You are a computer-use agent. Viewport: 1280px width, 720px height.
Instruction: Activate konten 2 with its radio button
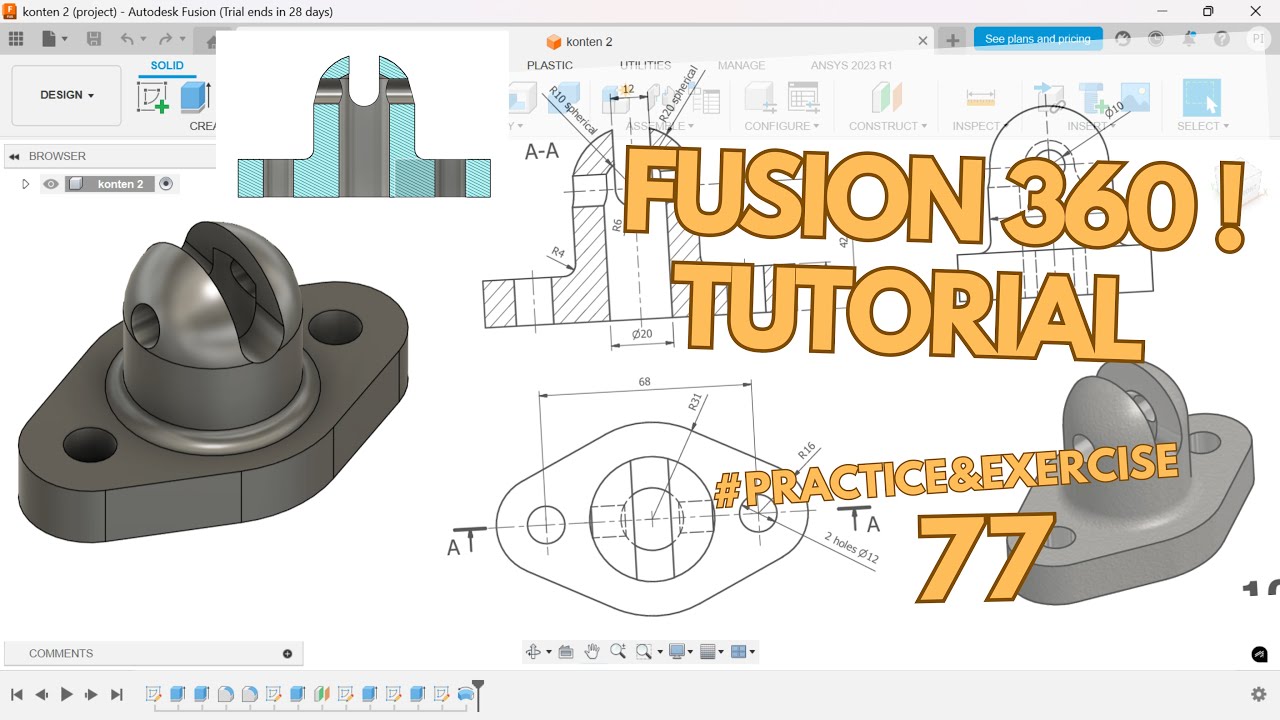click(x=166, y=184)
